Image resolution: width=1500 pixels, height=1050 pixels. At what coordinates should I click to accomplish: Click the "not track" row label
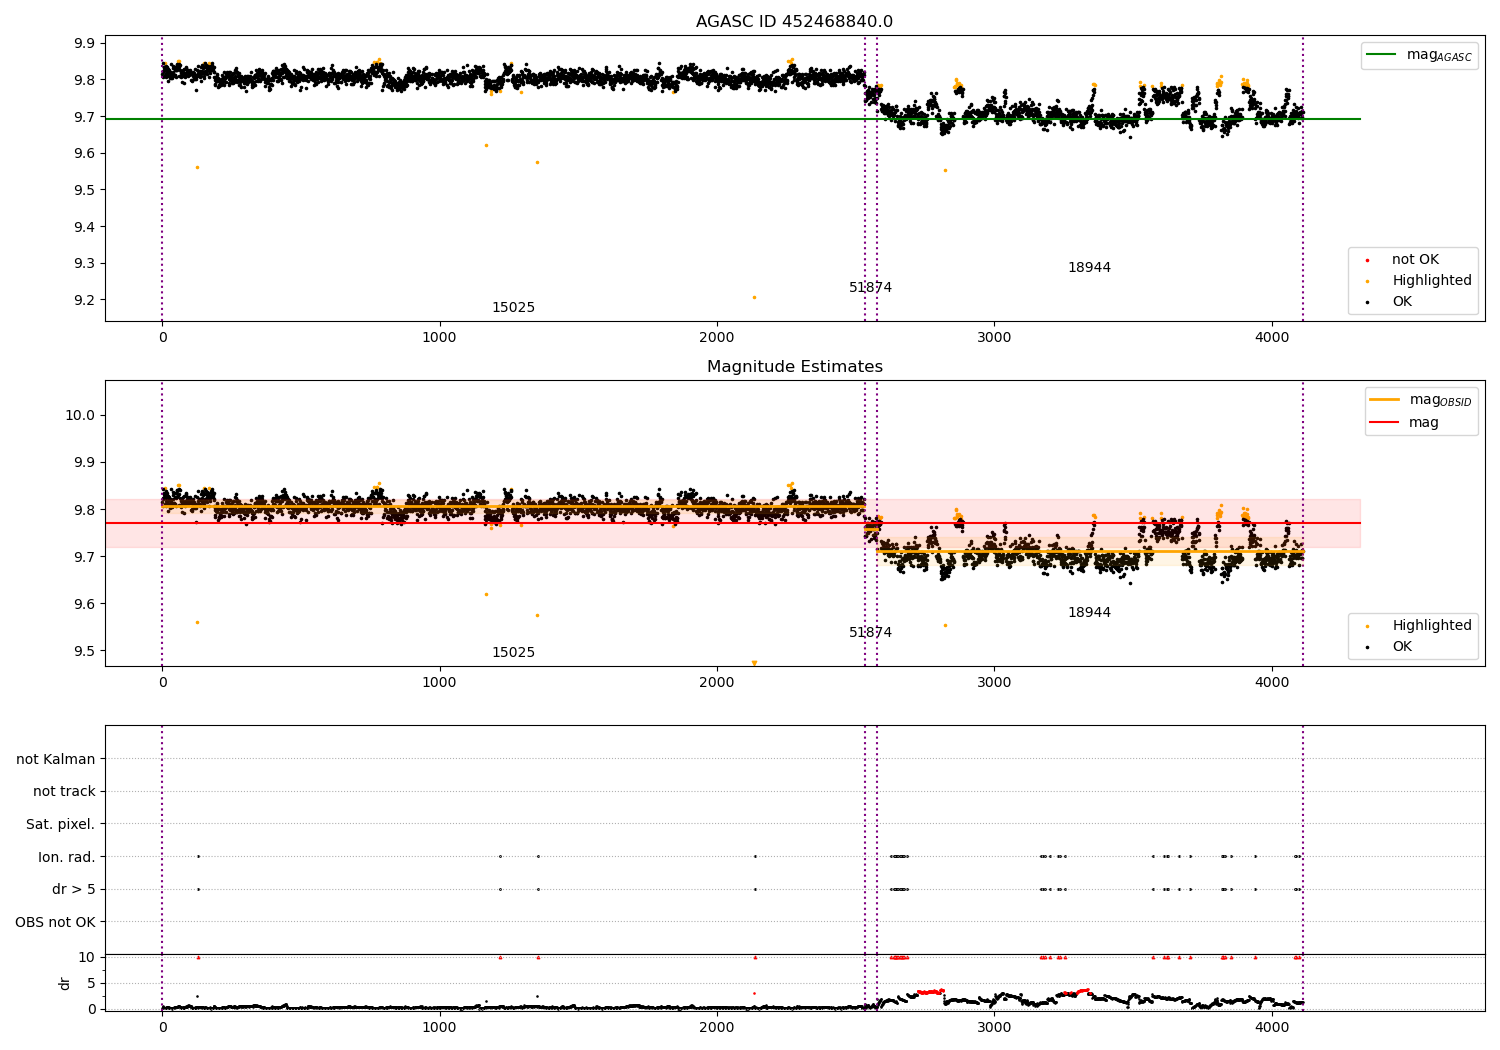point(64,792)
